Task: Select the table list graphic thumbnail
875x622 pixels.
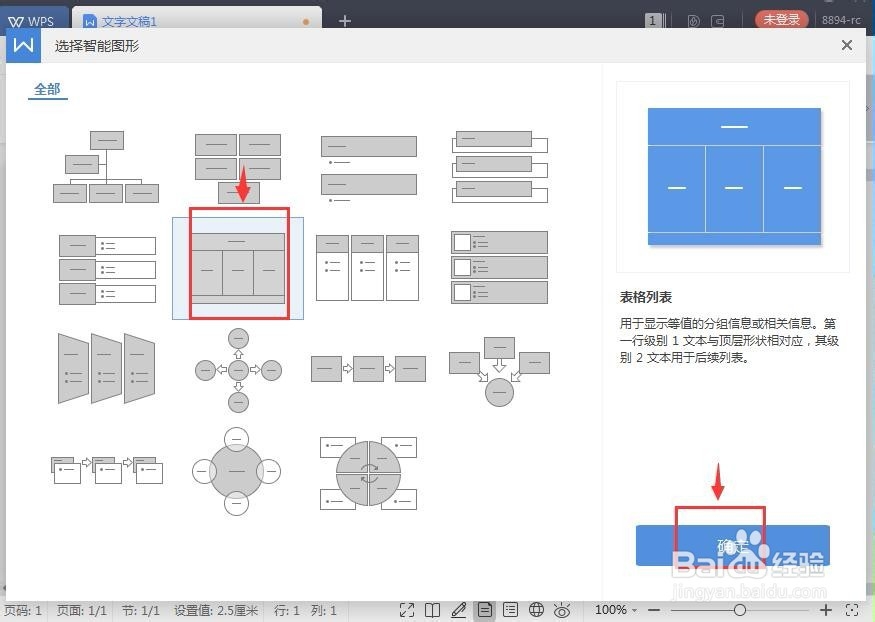Action: [x=238, y=268]
